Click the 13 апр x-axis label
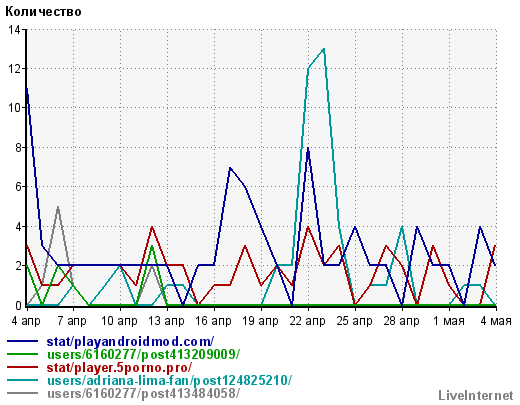This screenshot has height=405, width=520. click(x=166, y=321)
